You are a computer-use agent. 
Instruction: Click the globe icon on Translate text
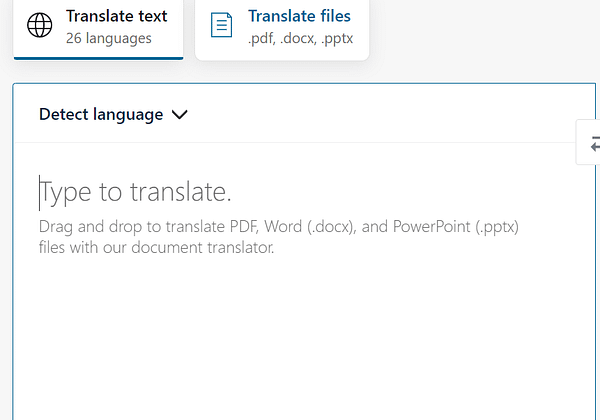click(40, 27)
